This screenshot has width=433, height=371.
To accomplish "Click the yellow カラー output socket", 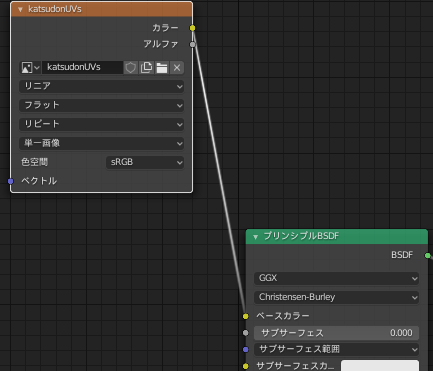I will point(192,28).
